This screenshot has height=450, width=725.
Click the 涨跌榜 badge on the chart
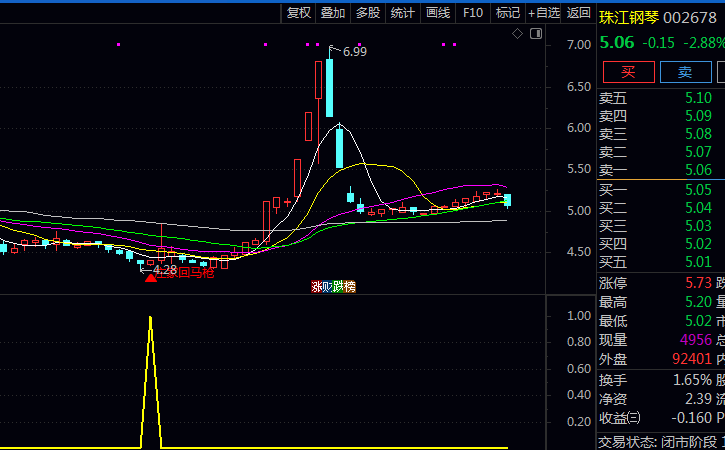point(333,287)
